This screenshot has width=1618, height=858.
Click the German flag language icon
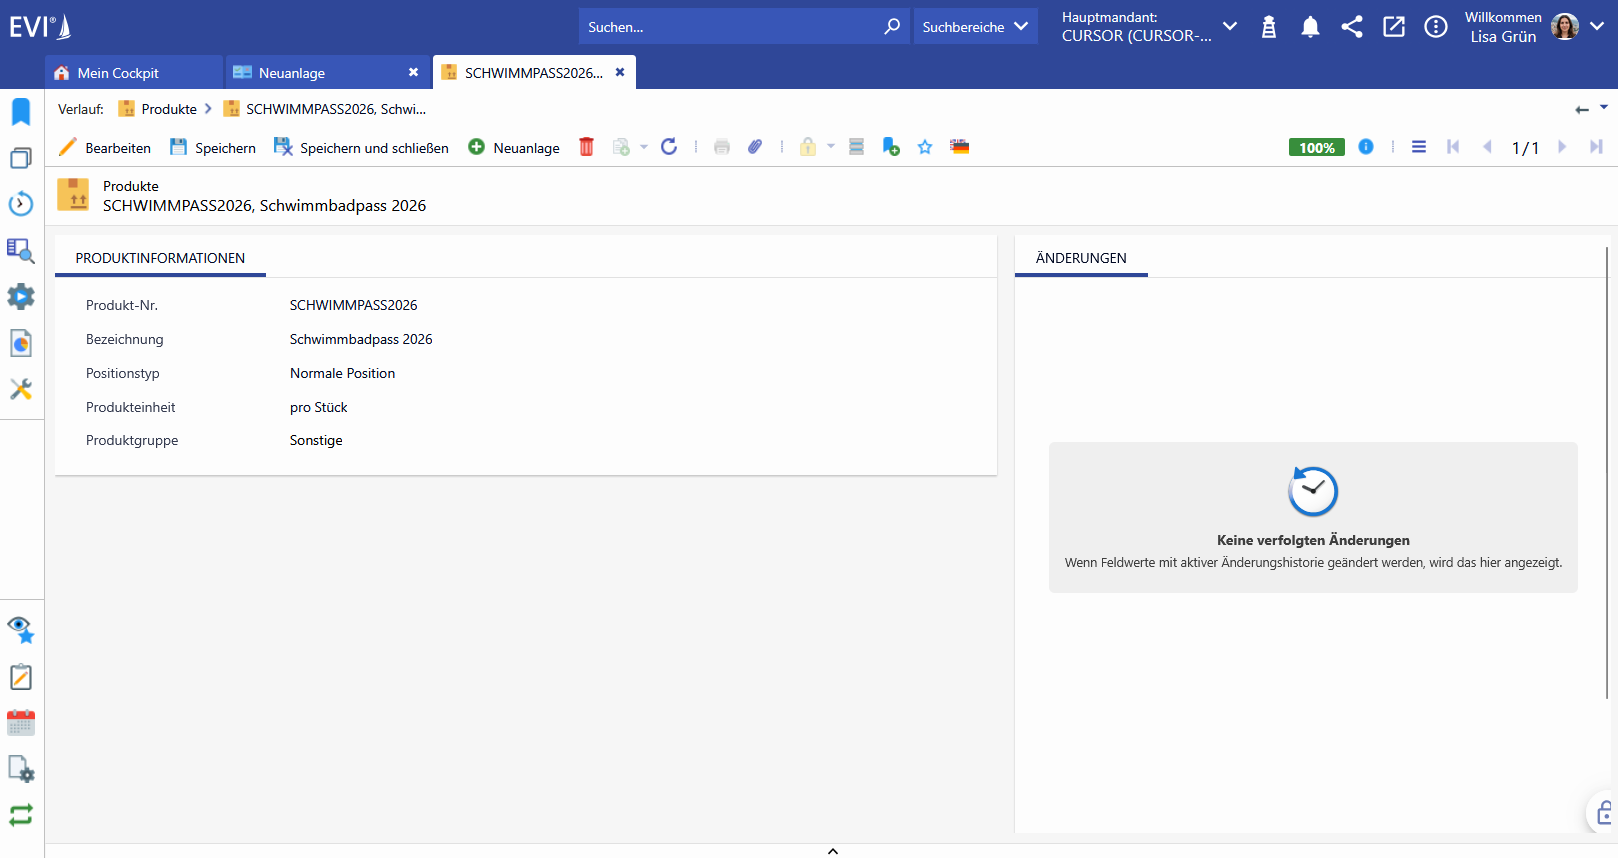click(960, 147)
